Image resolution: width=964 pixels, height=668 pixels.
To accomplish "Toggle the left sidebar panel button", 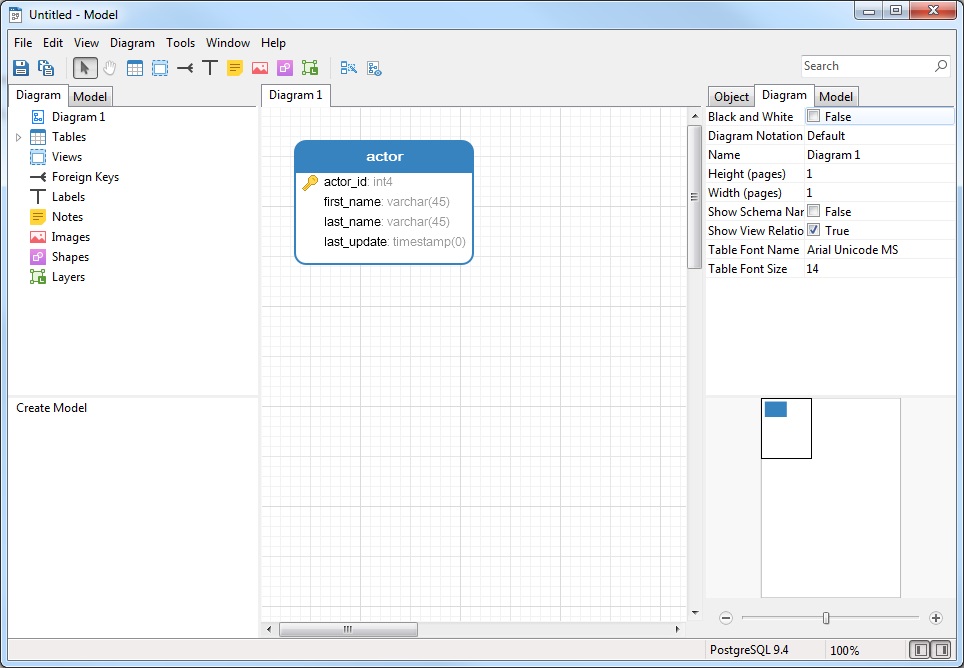I will coord(920,650).
